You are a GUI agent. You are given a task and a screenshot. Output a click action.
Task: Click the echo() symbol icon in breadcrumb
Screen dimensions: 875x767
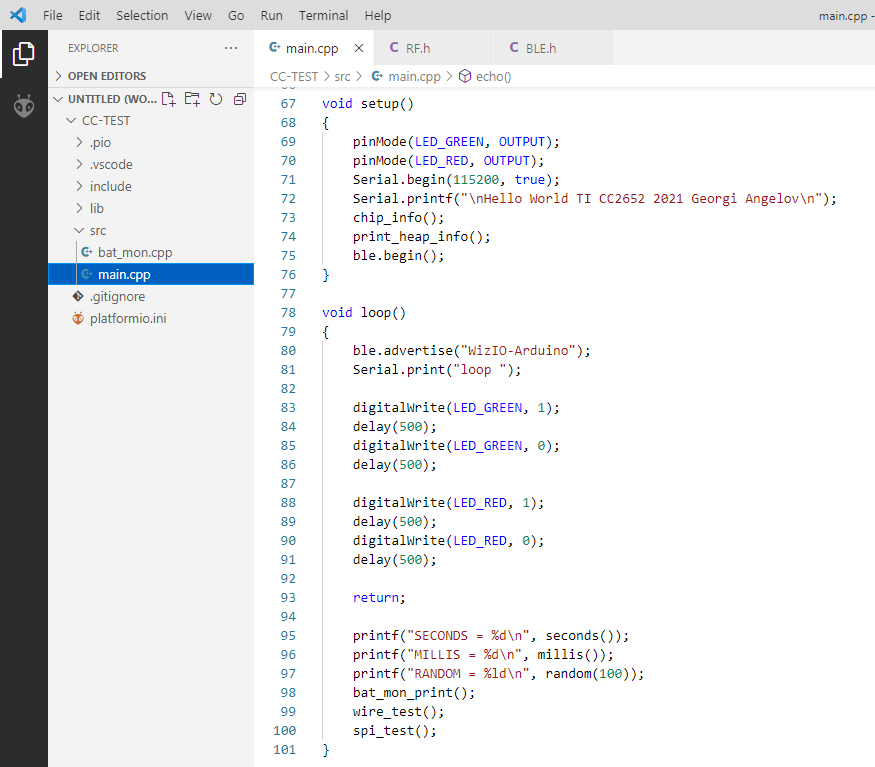point(465,76)
